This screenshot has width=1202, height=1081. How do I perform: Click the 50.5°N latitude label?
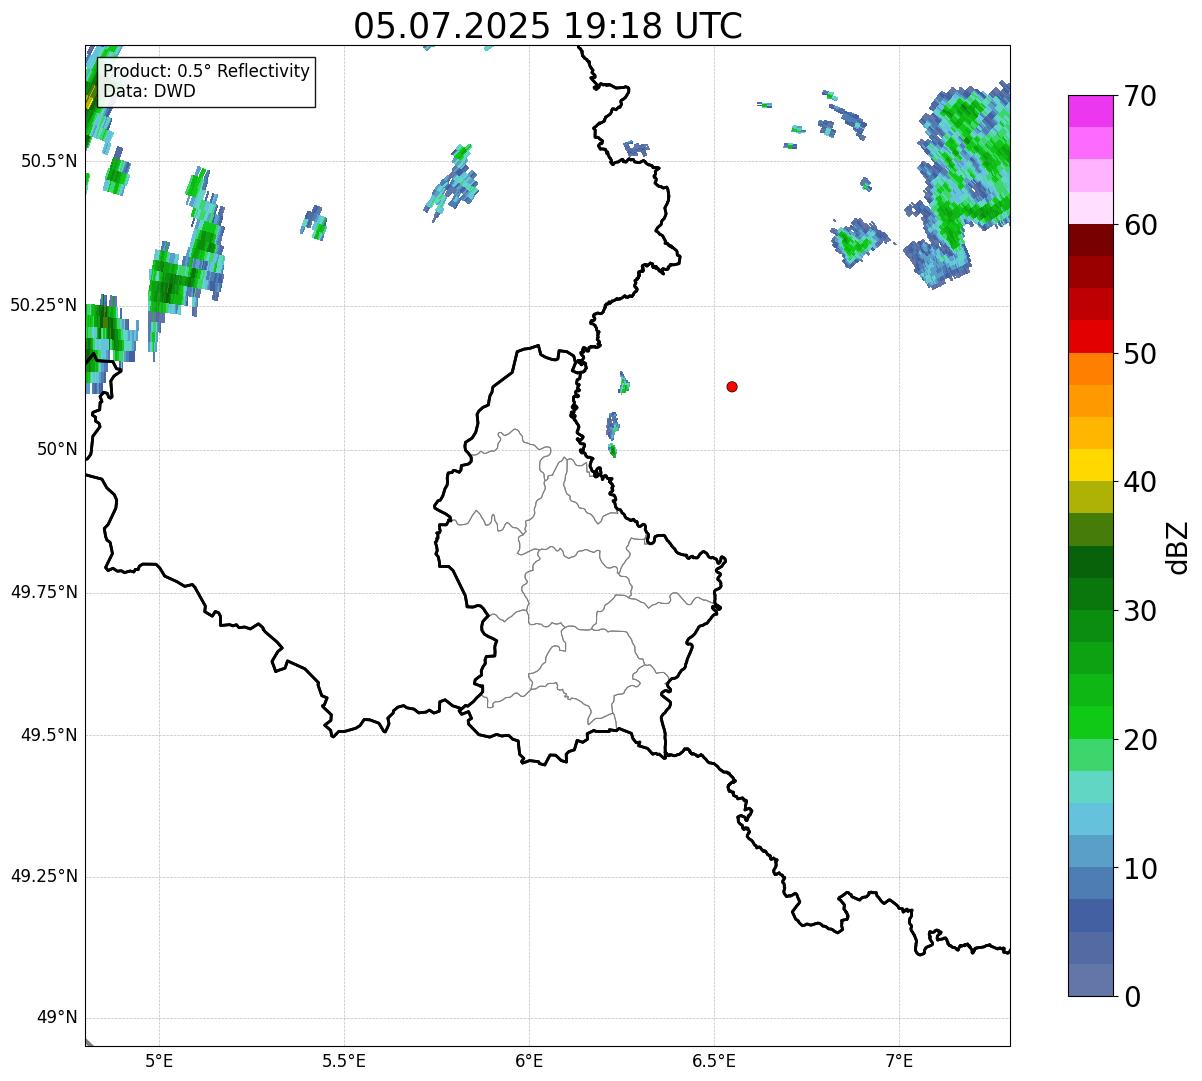pos(49,161)
